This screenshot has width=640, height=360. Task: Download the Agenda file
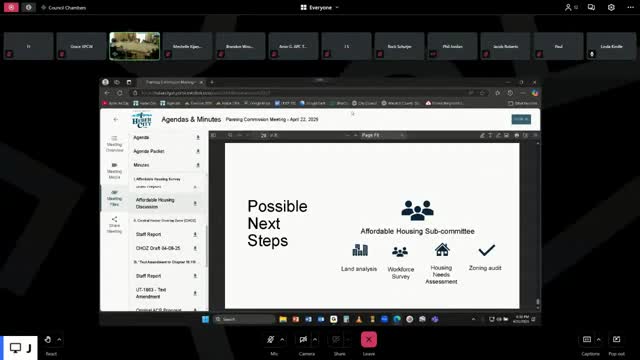[x=198, y=138]
